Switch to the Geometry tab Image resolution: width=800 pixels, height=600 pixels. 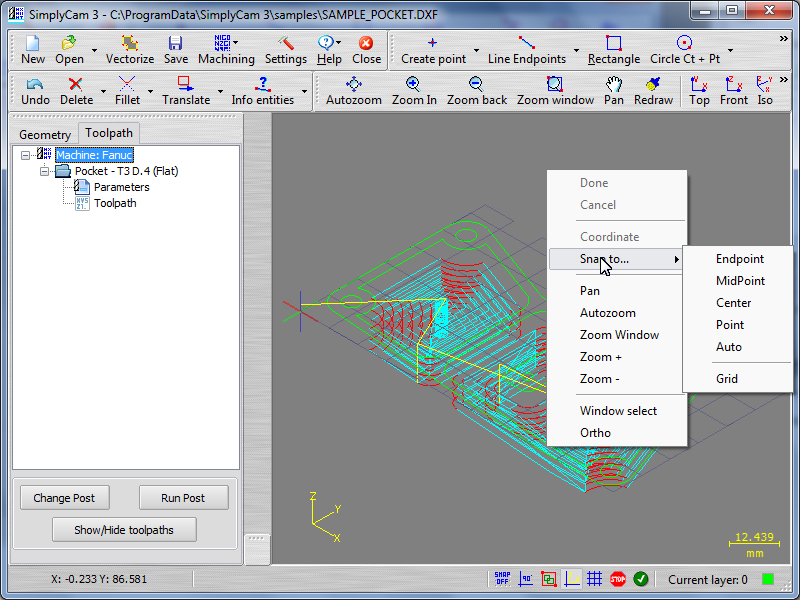45,135
